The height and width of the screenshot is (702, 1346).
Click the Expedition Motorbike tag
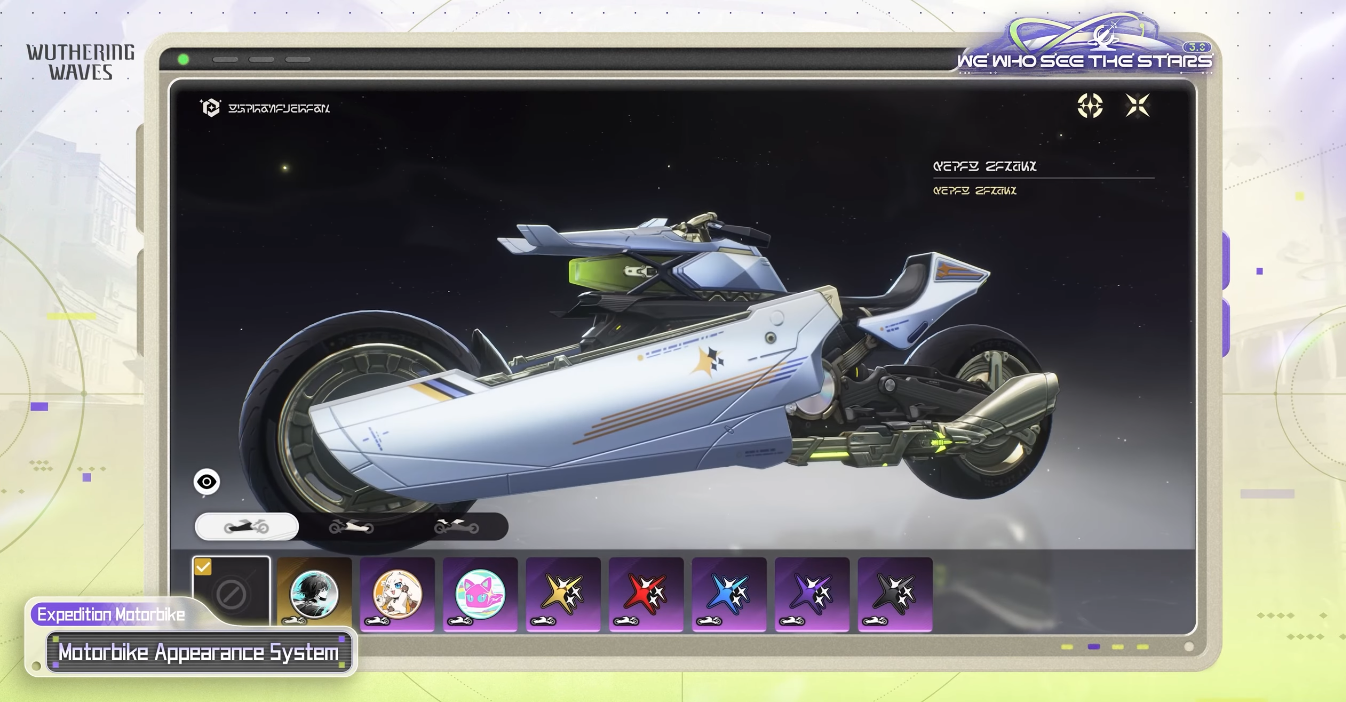(x=111, y=614)
